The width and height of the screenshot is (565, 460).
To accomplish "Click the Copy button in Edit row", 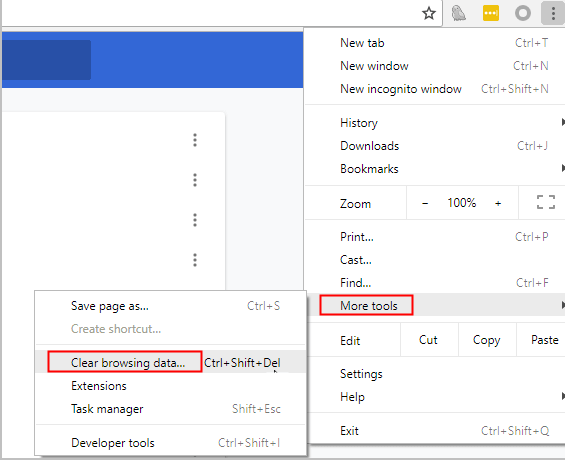I will [487, 340].
